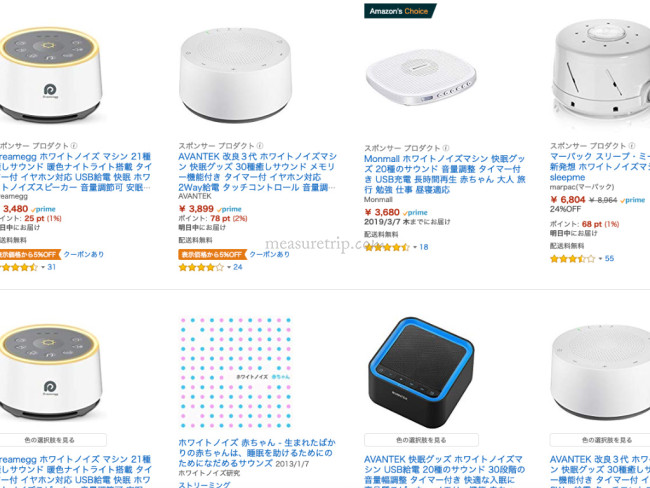Click the prime logo next to ¥3,680
Screen dimensions: 650x488
point(415,212)
